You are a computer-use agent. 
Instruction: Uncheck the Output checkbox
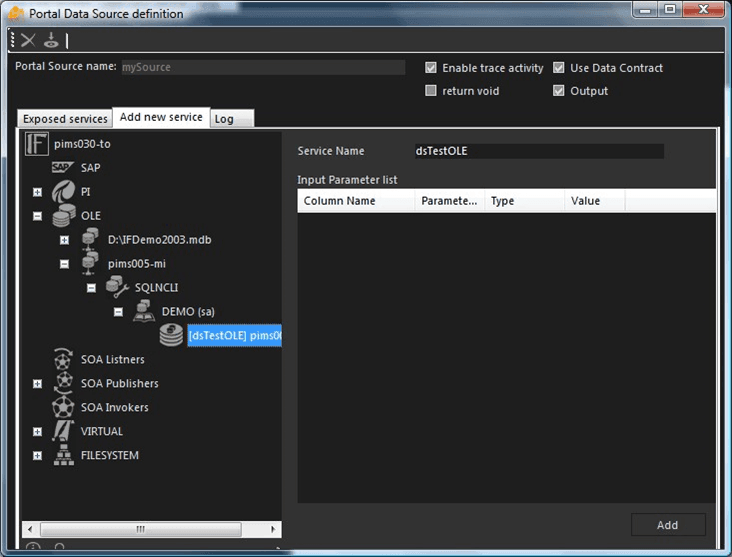558,91
